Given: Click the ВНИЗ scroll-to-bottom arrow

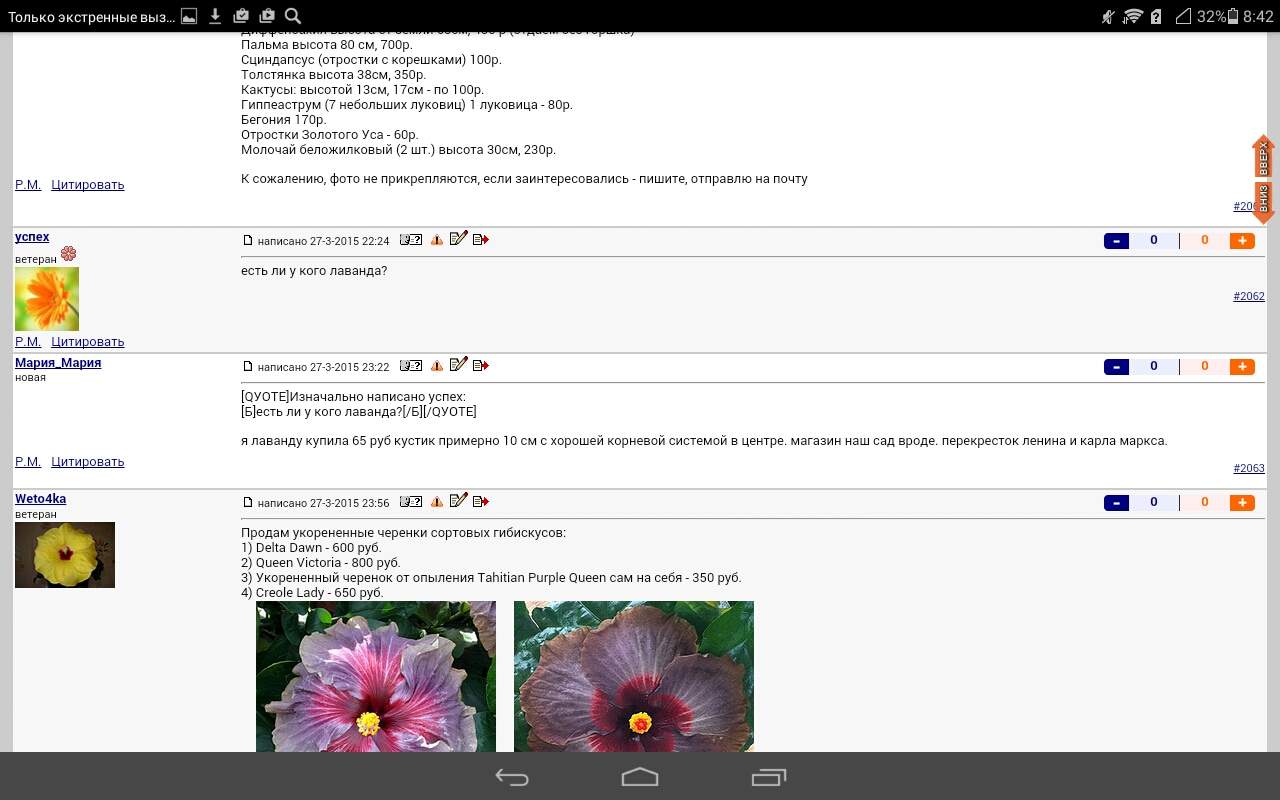Looking at the screenshot, I should point(1263,202).
